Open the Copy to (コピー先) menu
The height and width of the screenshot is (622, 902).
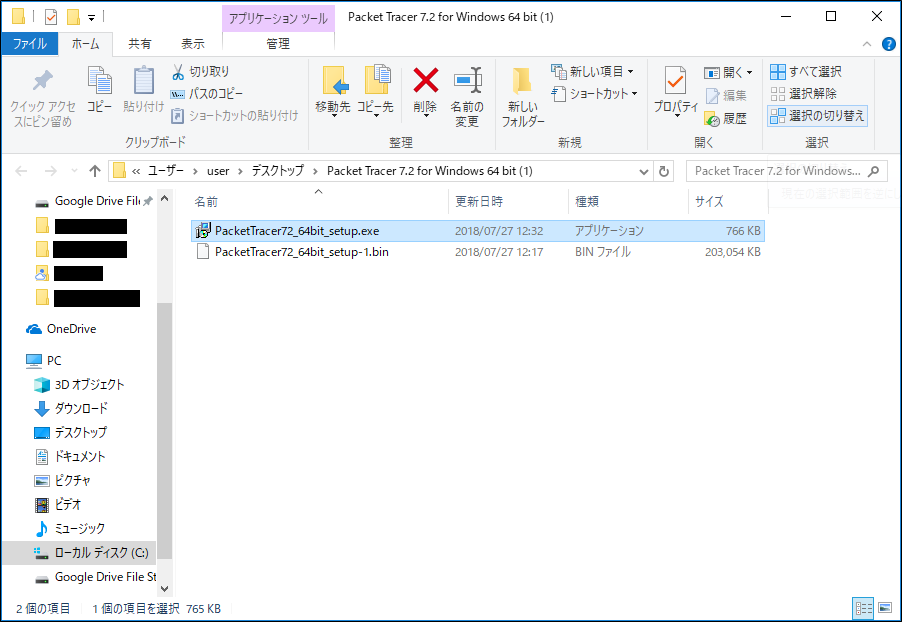pos(376,92)
